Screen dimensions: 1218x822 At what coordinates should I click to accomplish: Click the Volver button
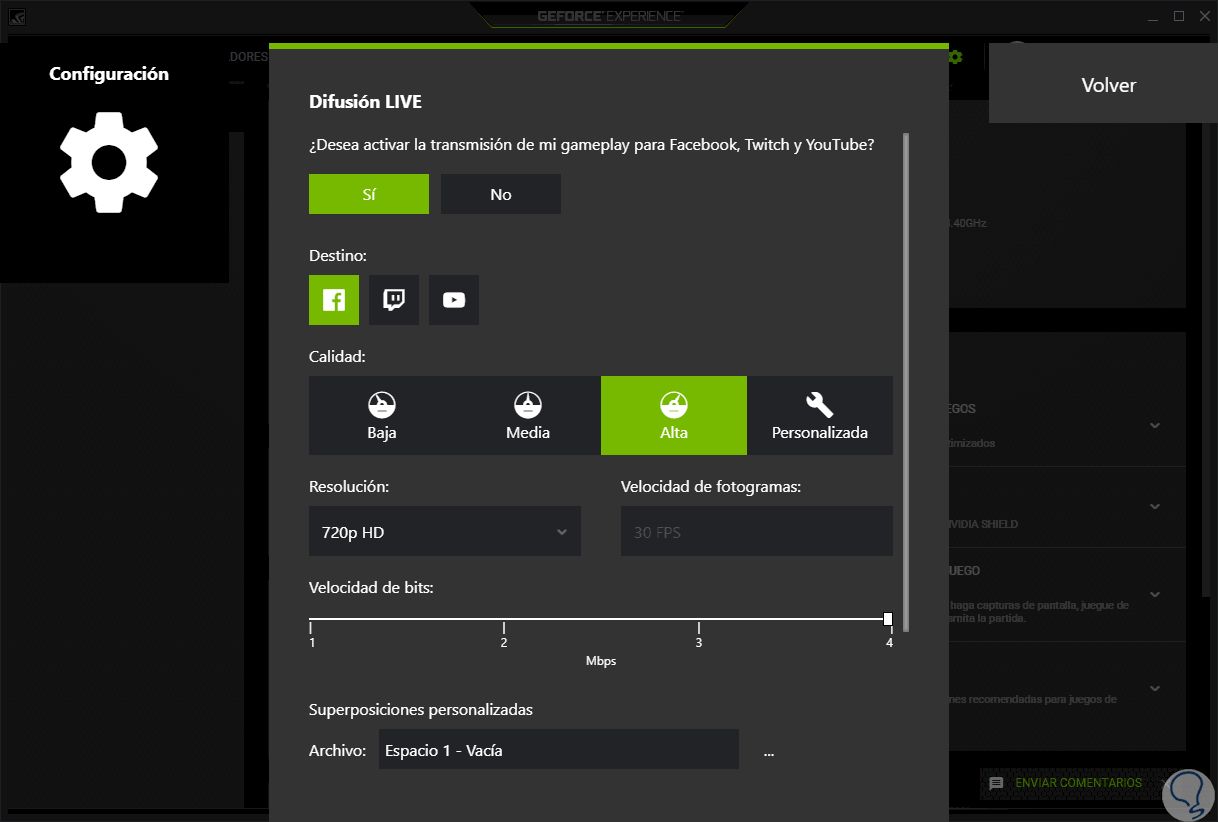[x=1103, y=85]
